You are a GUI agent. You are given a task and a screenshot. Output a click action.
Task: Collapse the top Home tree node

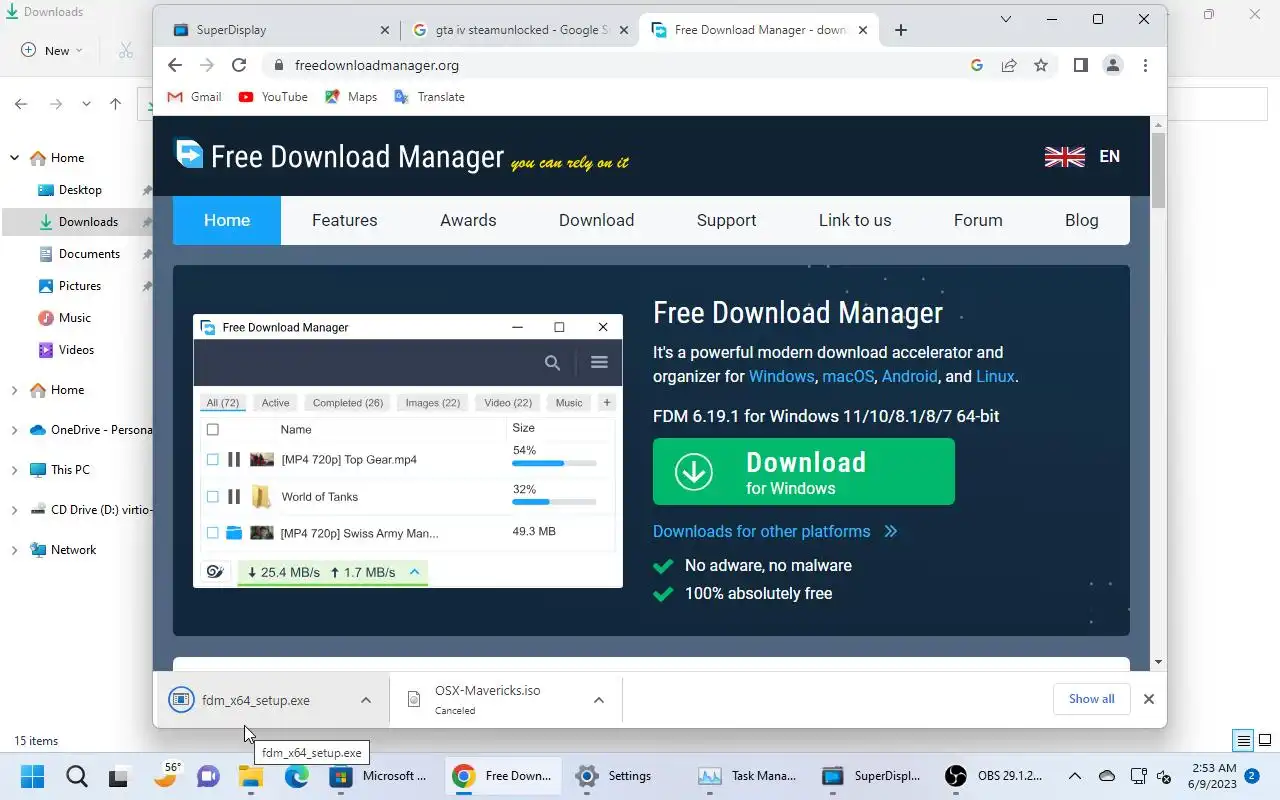[x=14, y=158]
